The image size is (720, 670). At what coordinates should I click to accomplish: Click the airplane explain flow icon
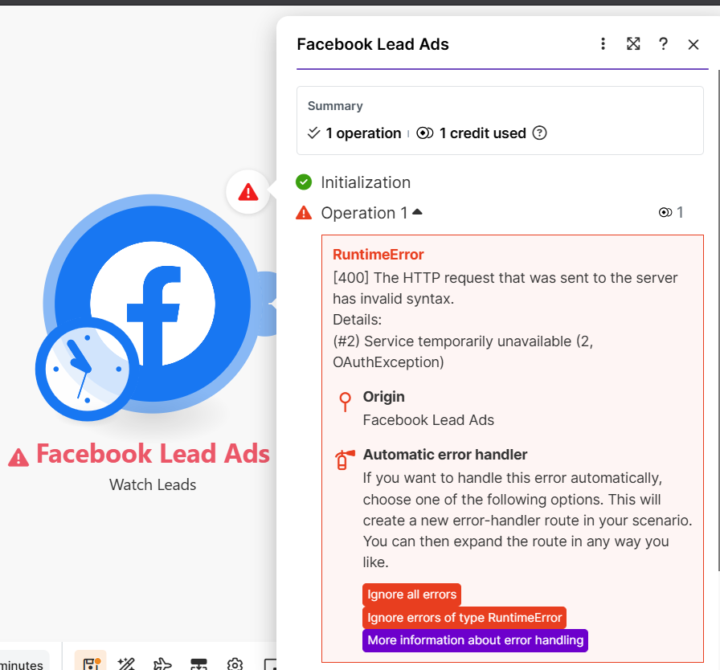pos(162,664)
